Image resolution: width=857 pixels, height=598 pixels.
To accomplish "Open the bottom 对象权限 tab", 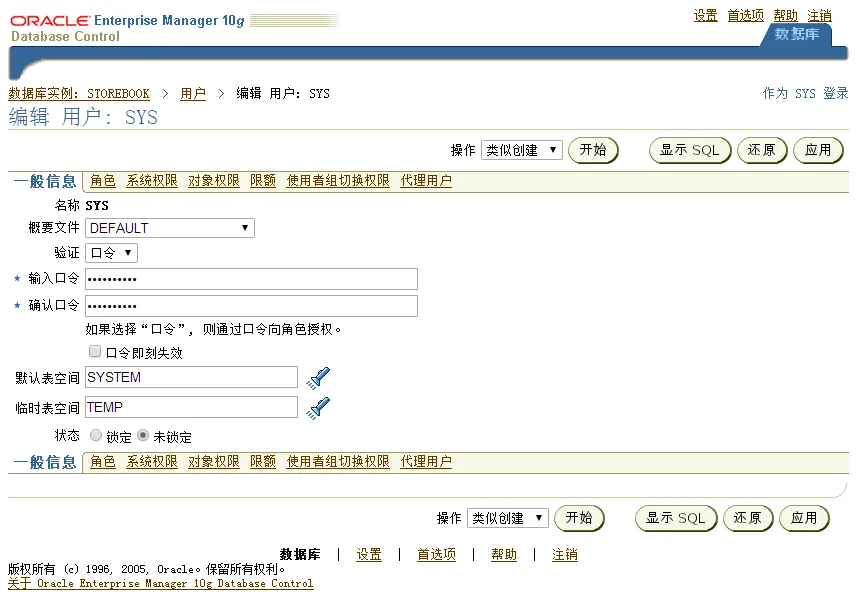I will point(214,461).
